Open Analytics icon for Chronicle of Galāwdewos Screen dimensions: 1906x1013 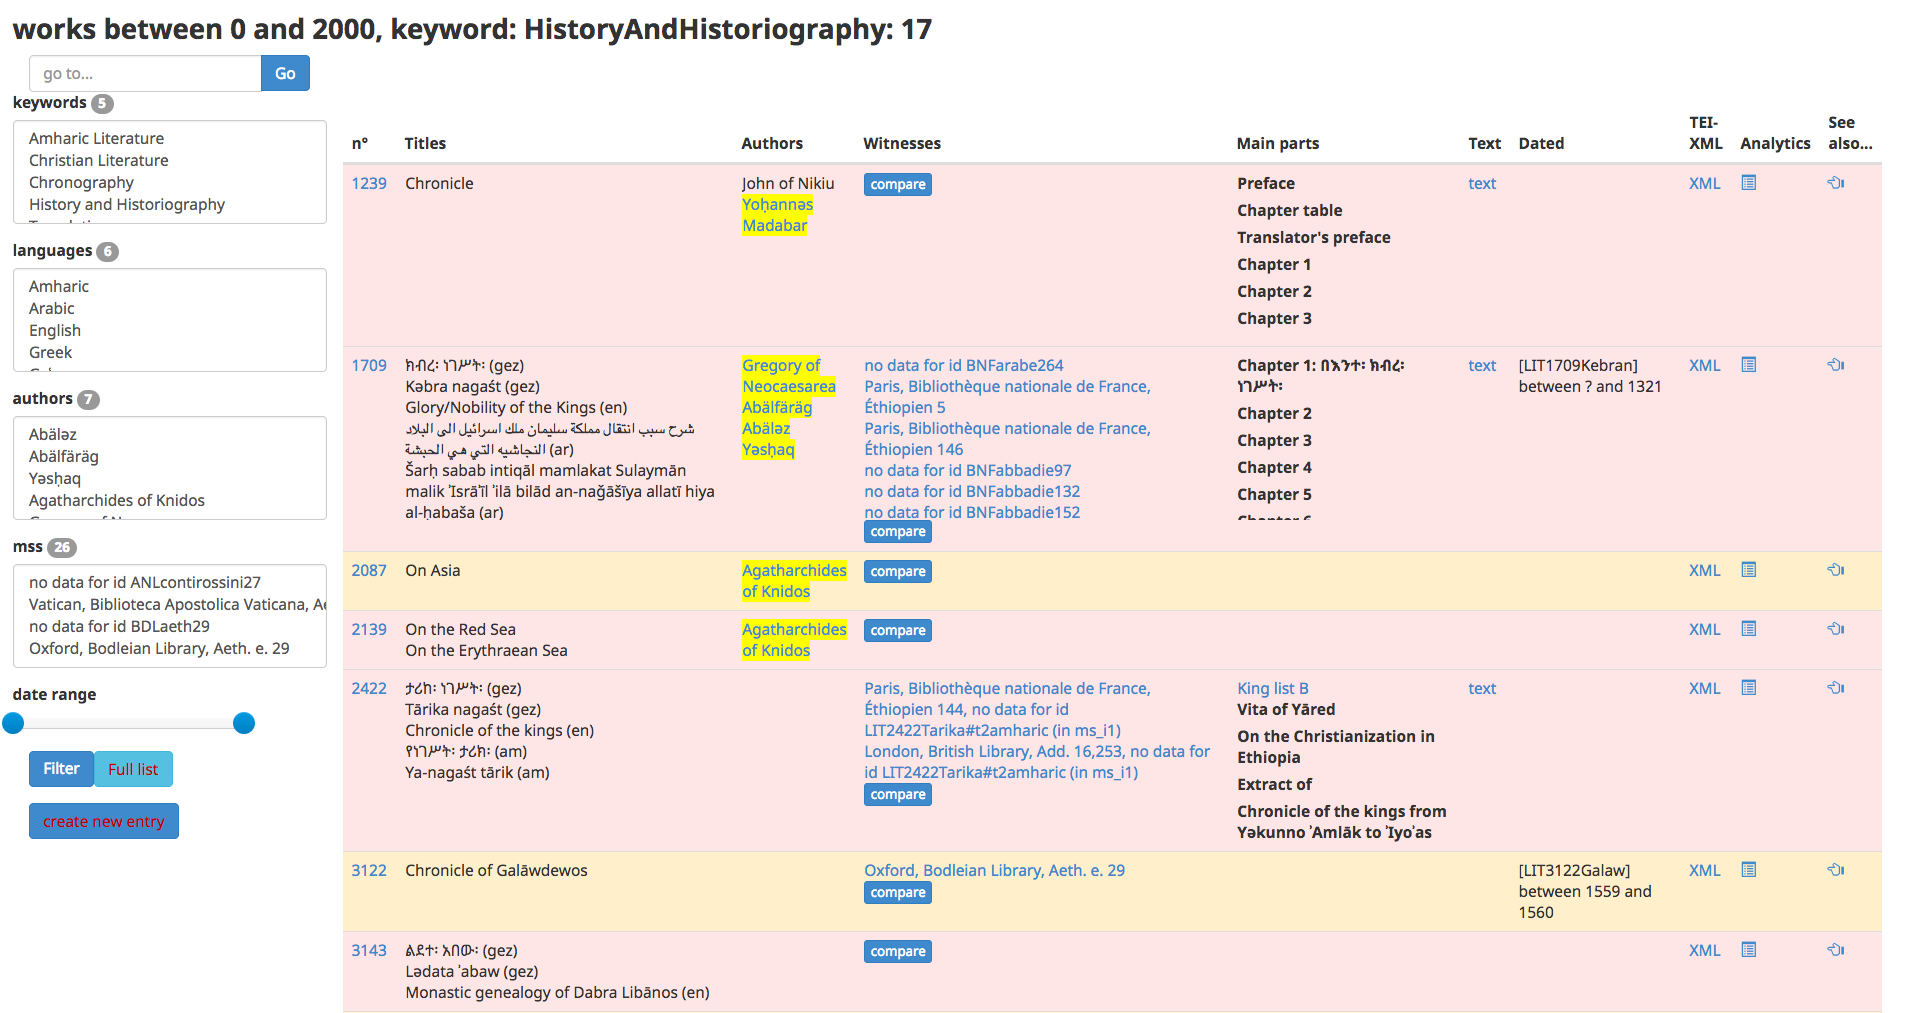coord(1748,870)
